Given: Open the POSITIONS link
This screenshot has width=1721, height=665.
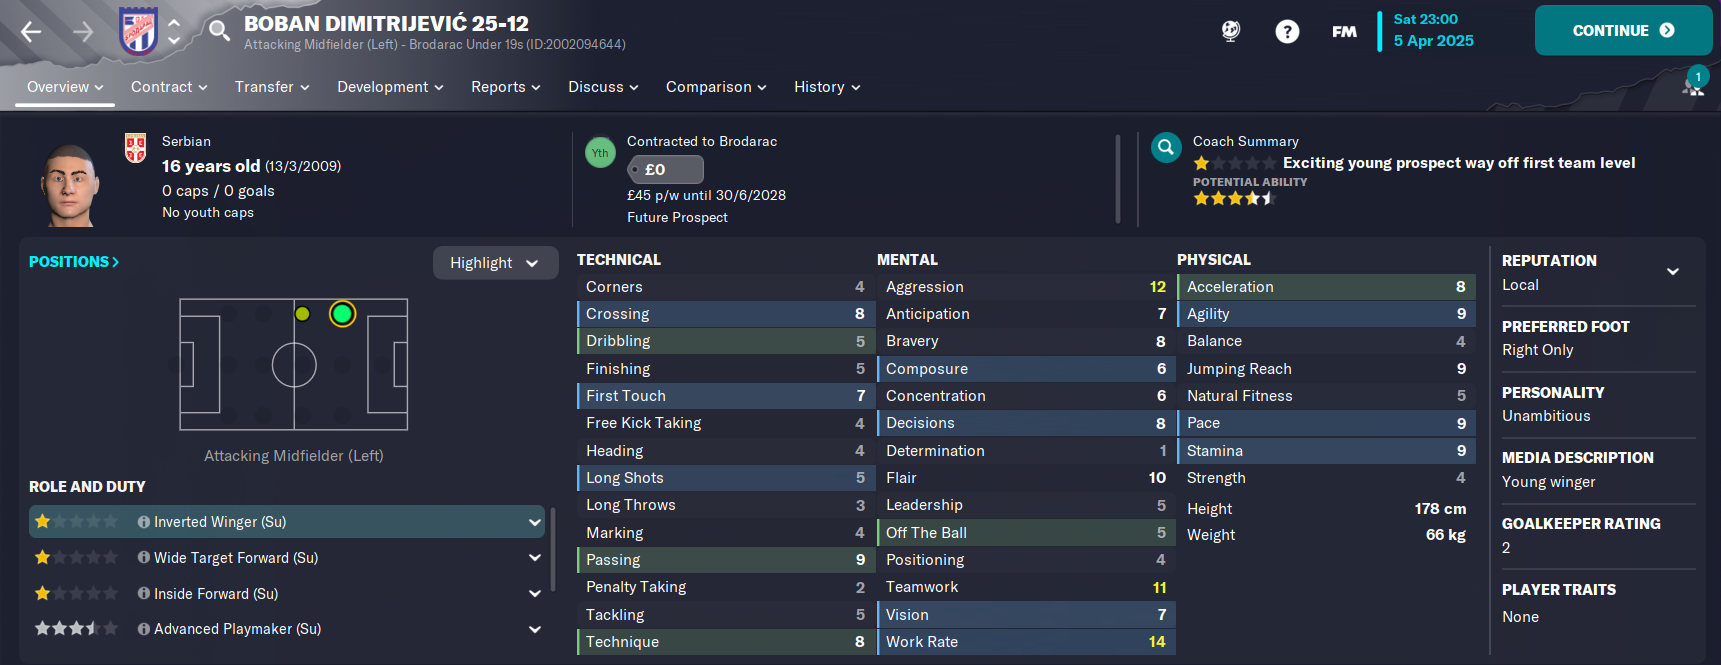Looking at the screenshot, I should click(74, 262).
